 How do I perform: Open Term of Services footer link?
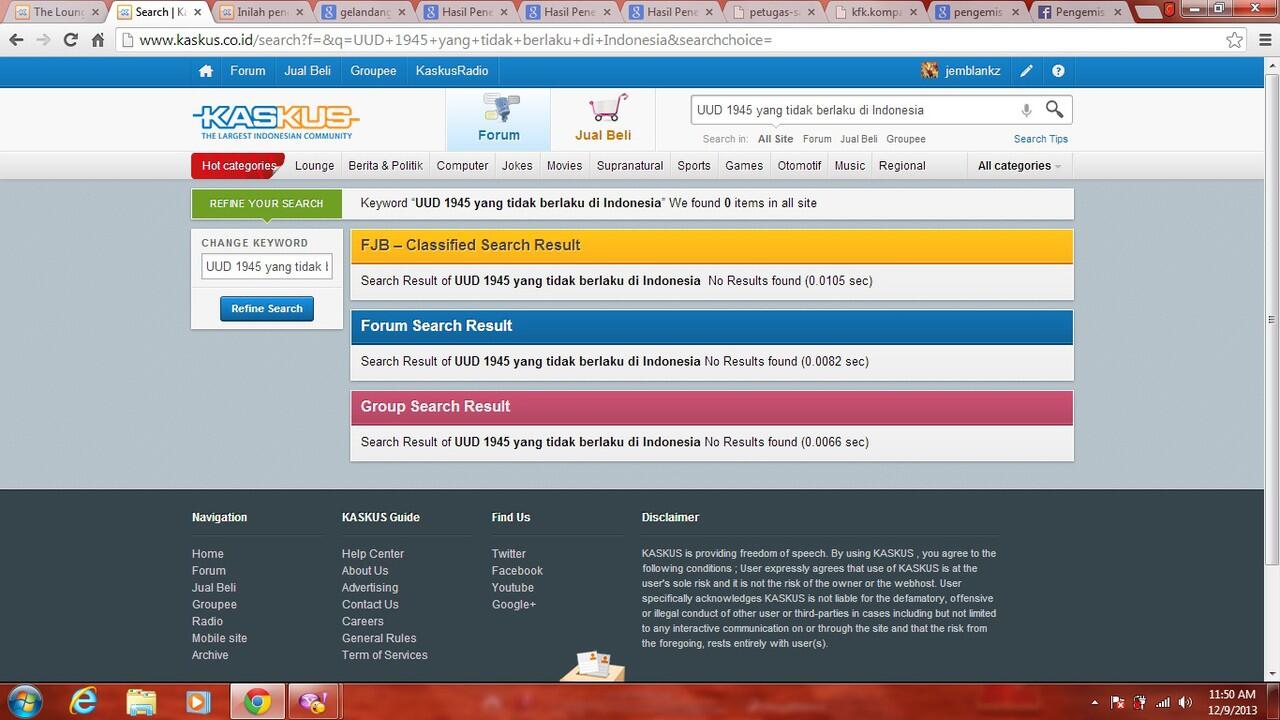(x=384, y=655)
